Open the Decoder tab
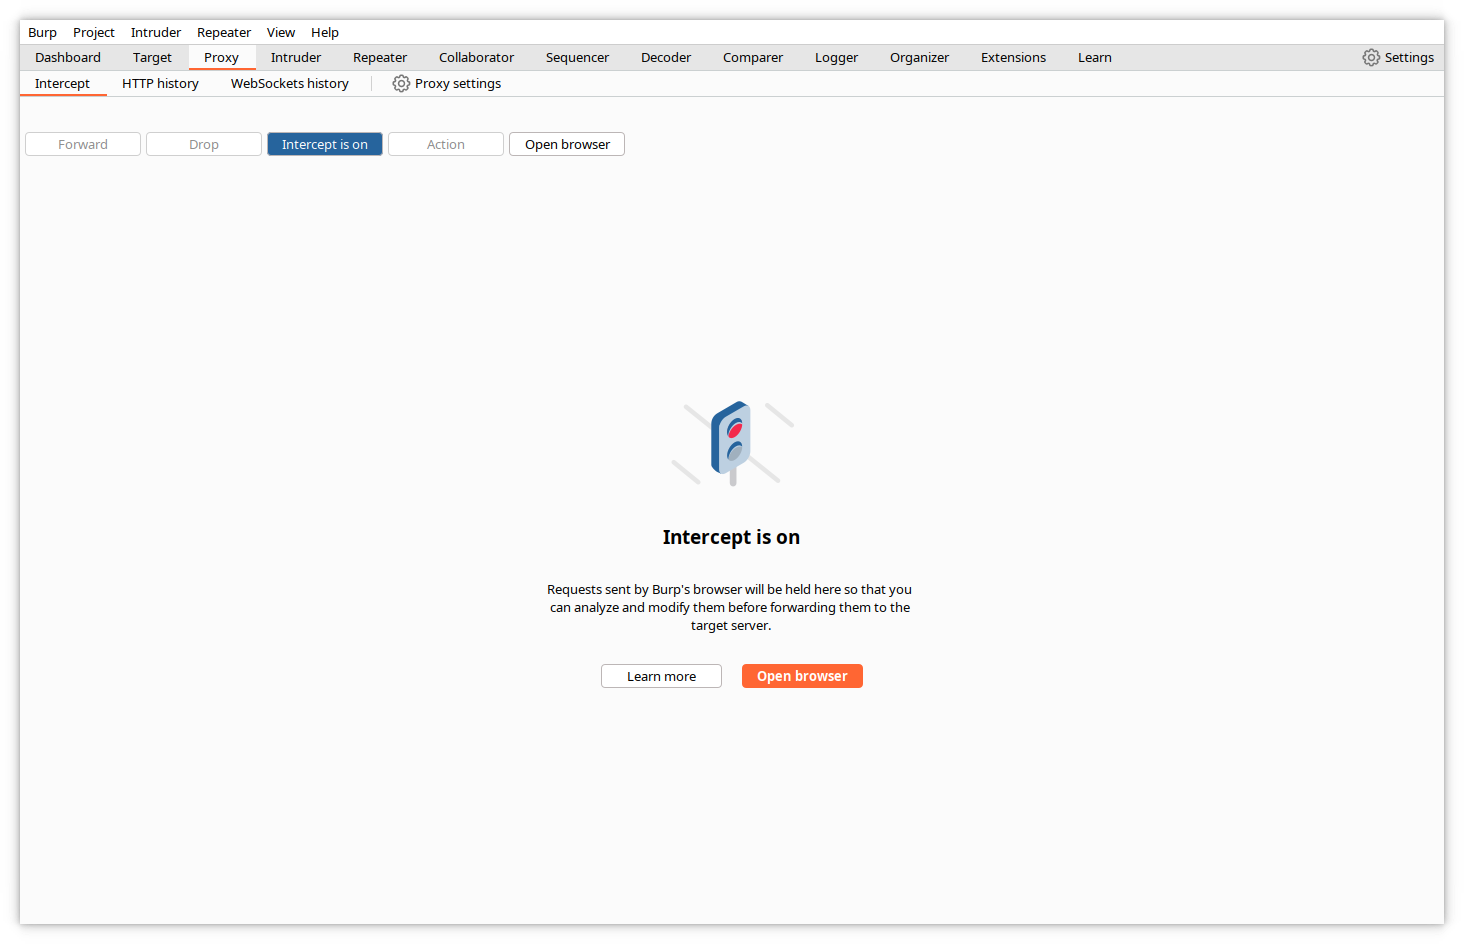1464x944 pixels. coord(666,58)
